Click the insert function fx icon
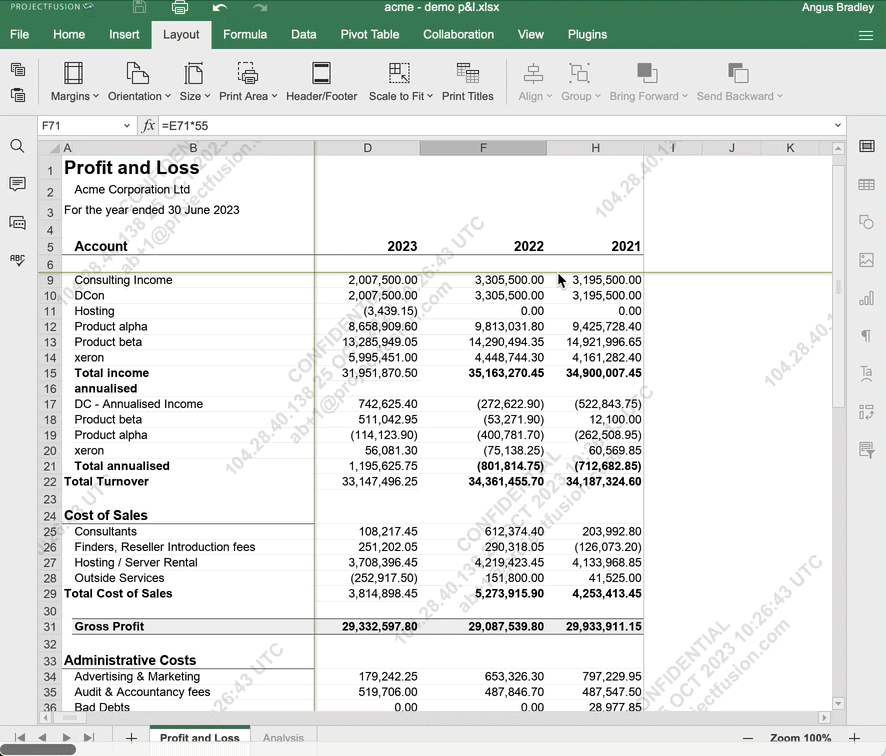This screenshot has height=756, width=886. coord(149,125)
